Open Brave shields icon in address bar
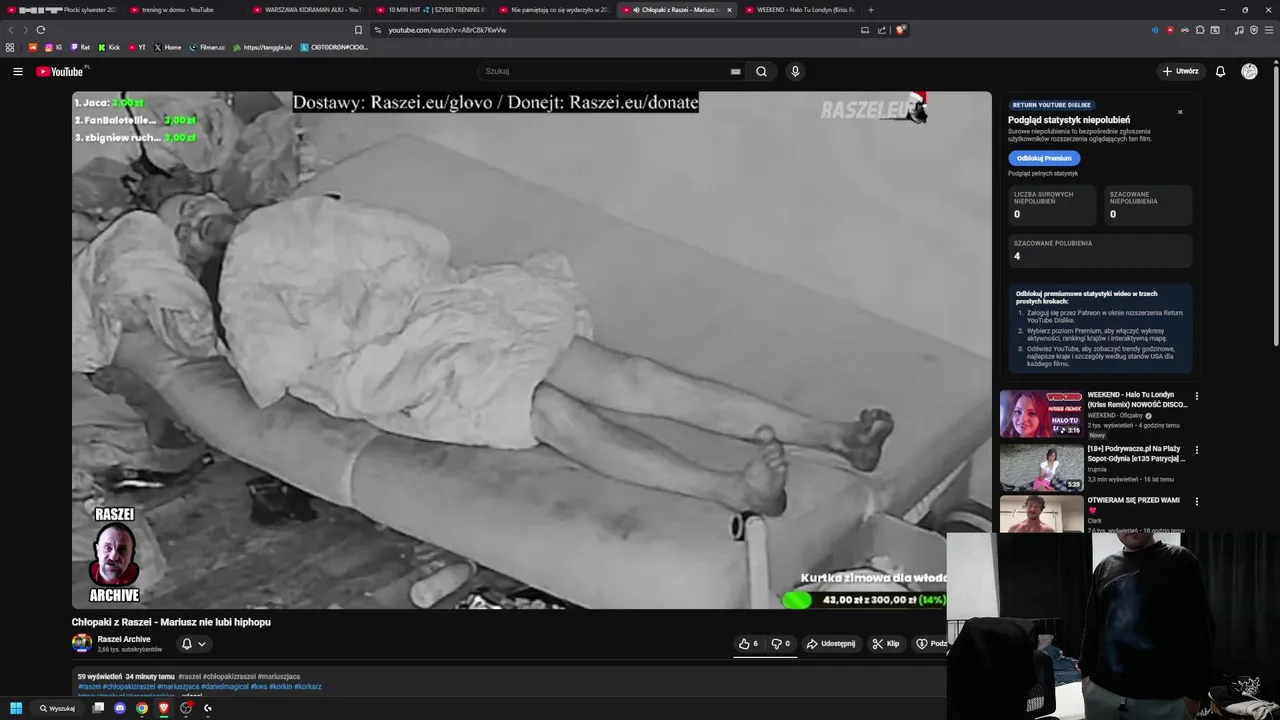 click(x=900, y=30)
